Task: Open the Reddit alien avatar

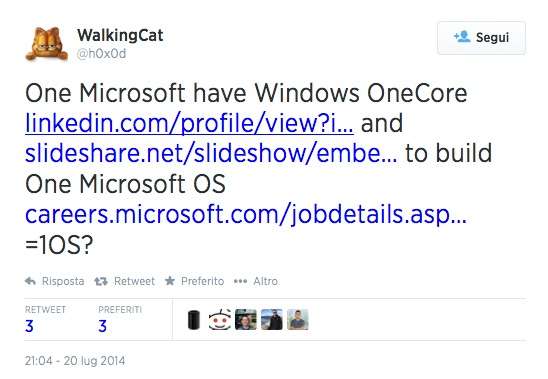Action: tap(220, 320)
